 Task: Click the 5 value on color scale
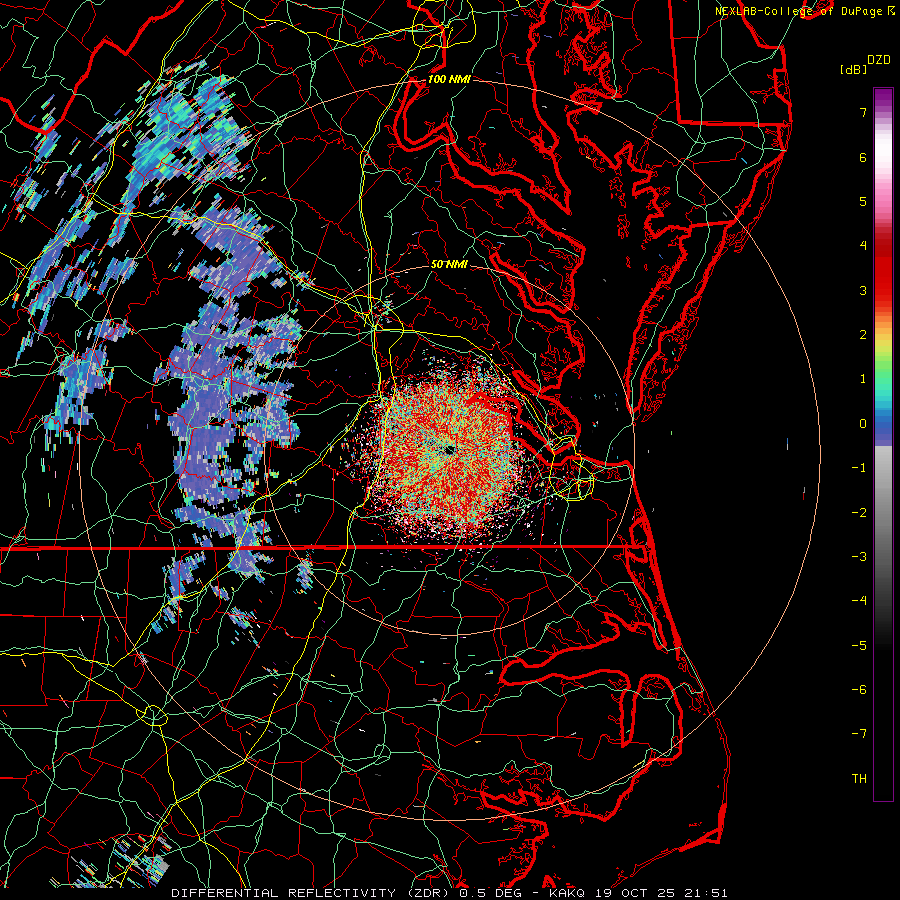tap(863, 201)
